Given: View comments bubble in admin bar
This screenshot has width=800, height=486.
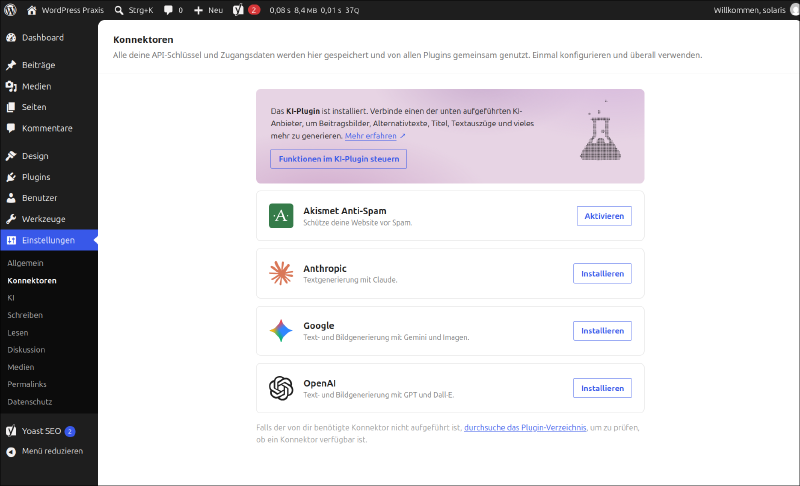Looking at the screenshot, I should coord(173,10).
